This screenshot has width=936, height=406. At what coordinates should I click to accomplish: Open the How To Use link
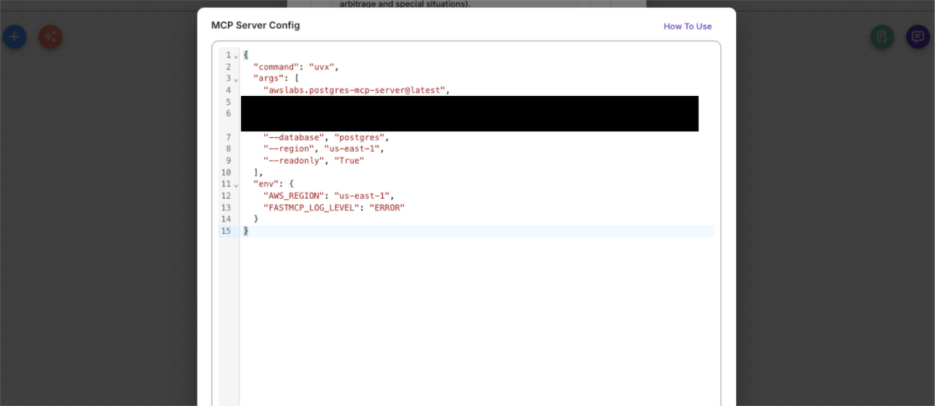[688, 26]
